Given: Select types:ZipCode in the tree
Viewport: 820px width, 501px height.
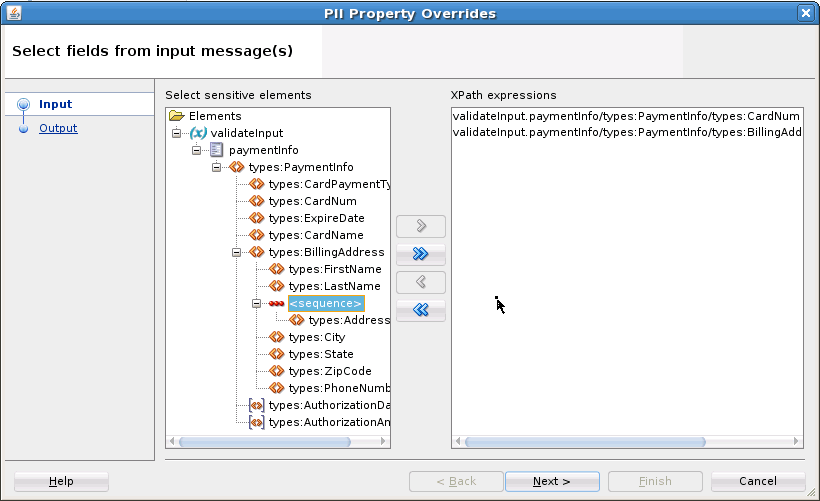Looking at the screenshot, I should point(330,371).
